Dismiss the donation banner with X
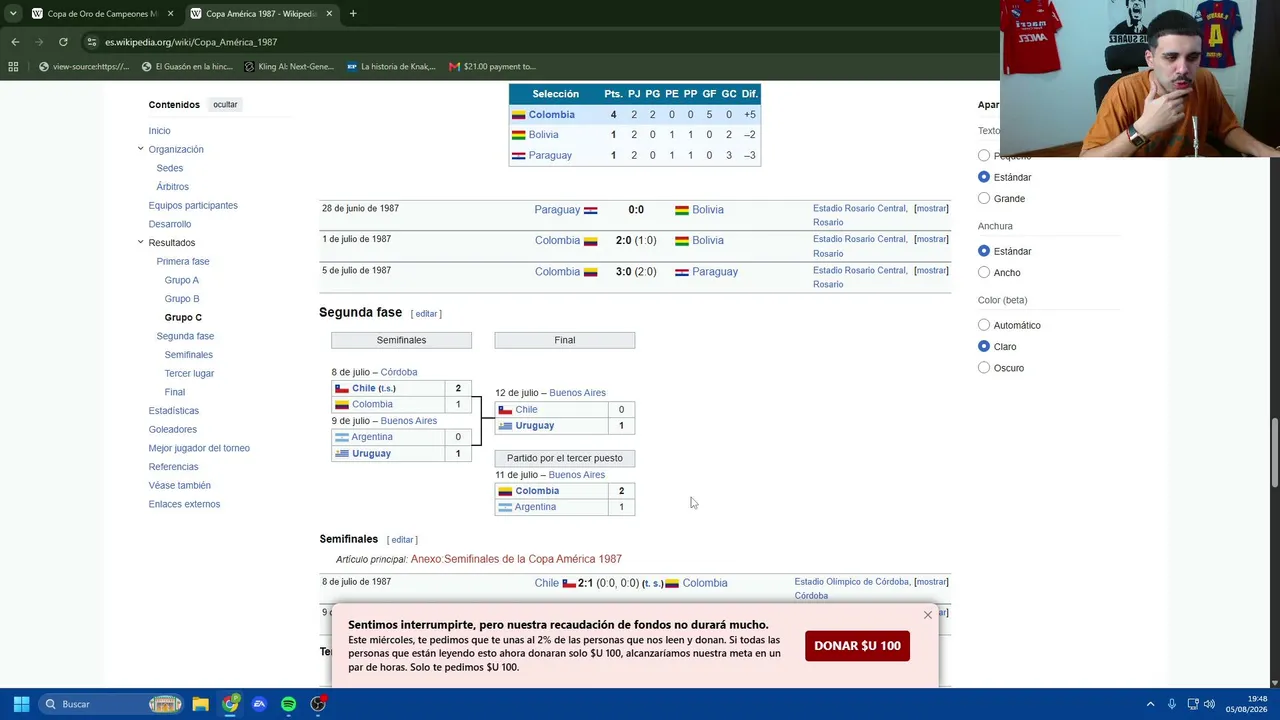The height and width of the screenshot is (720, 1280). pyautogui.click(x=928, y=615)
